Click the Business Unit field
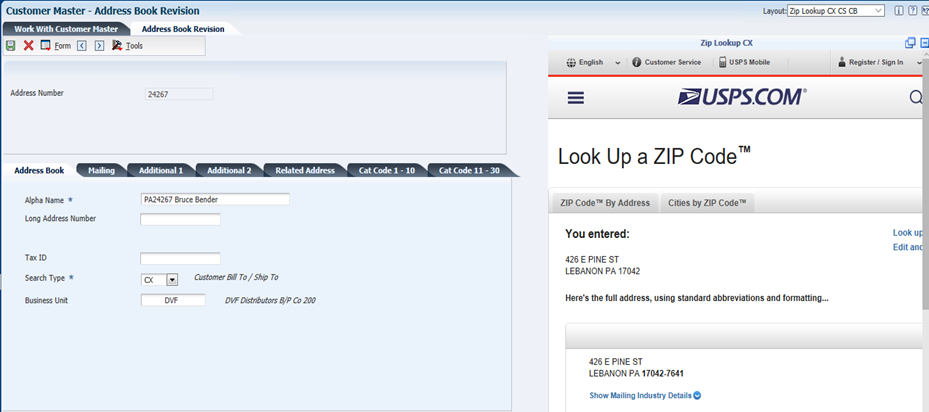This screenshot has height=412, width=929. click(173, 300)
